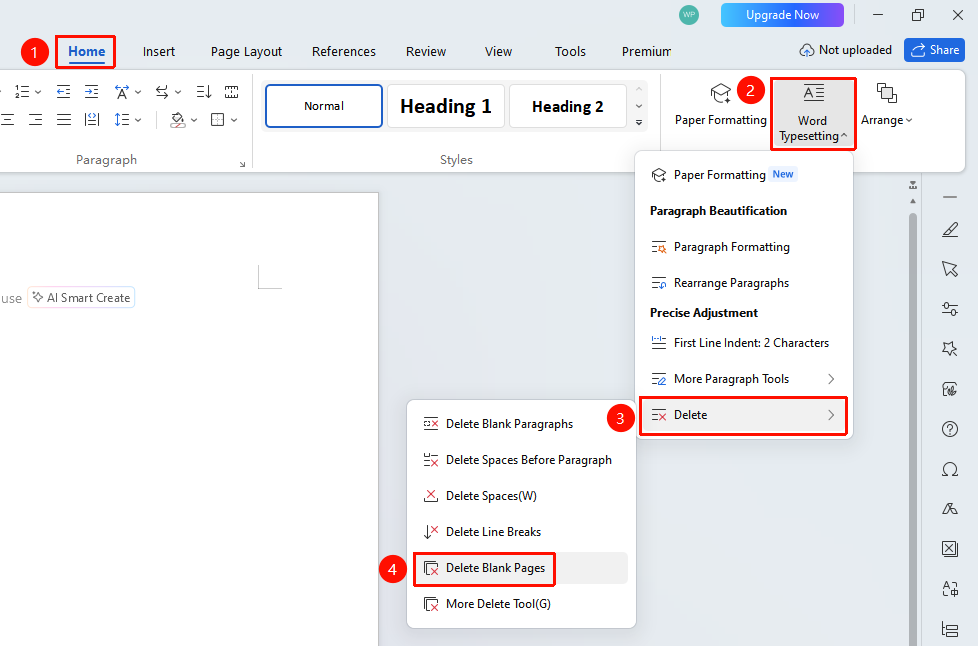
Task: Click the justify alignment icon
Action: point(64,120)
